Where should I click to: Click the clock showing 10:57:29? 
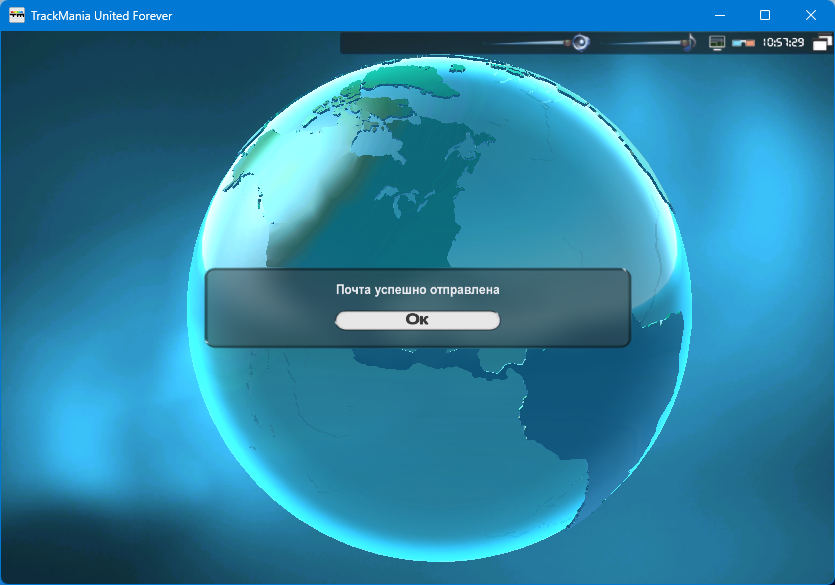tap(783, 43)
